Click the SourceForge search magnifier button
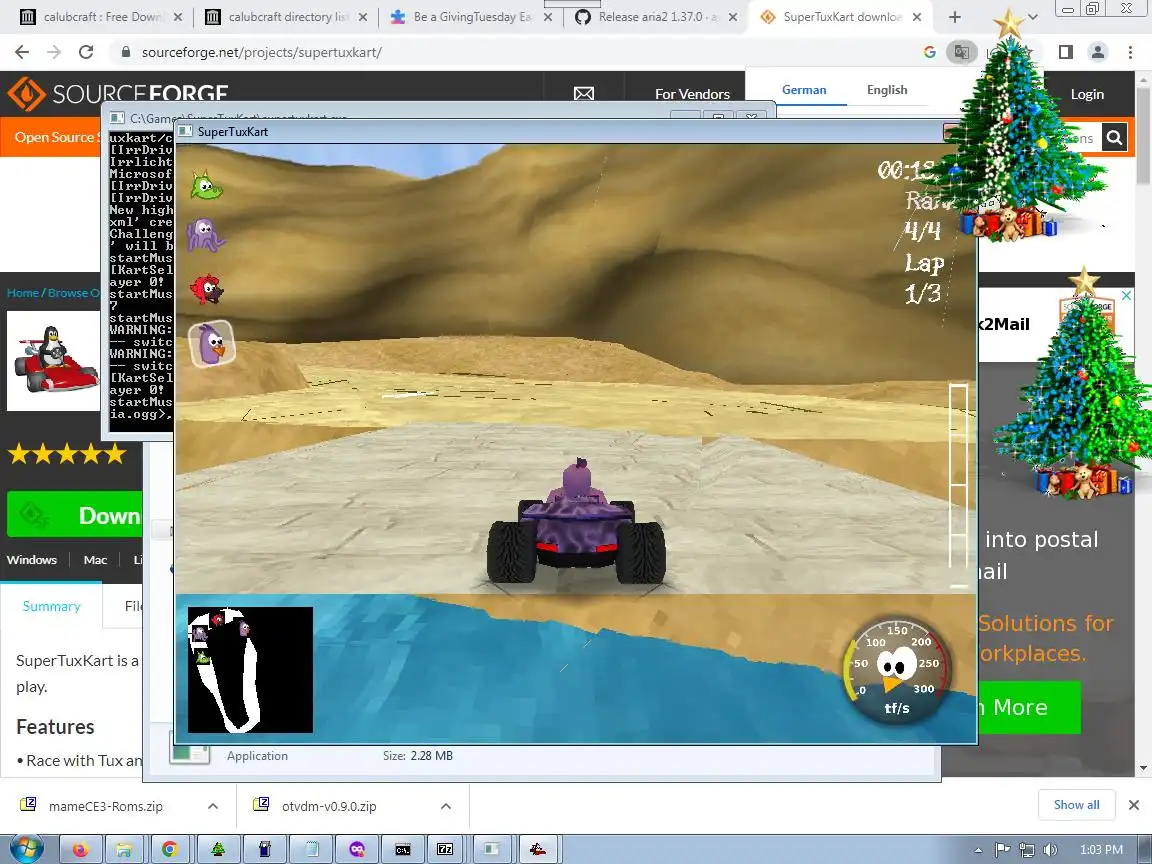This screenshot has width=1152, height=864. (x=1114, y=137)
